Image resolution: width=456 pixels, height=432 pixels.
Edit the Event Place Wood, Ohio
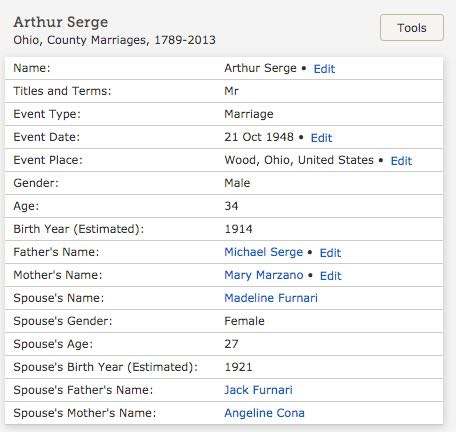(x=401, y=161)
